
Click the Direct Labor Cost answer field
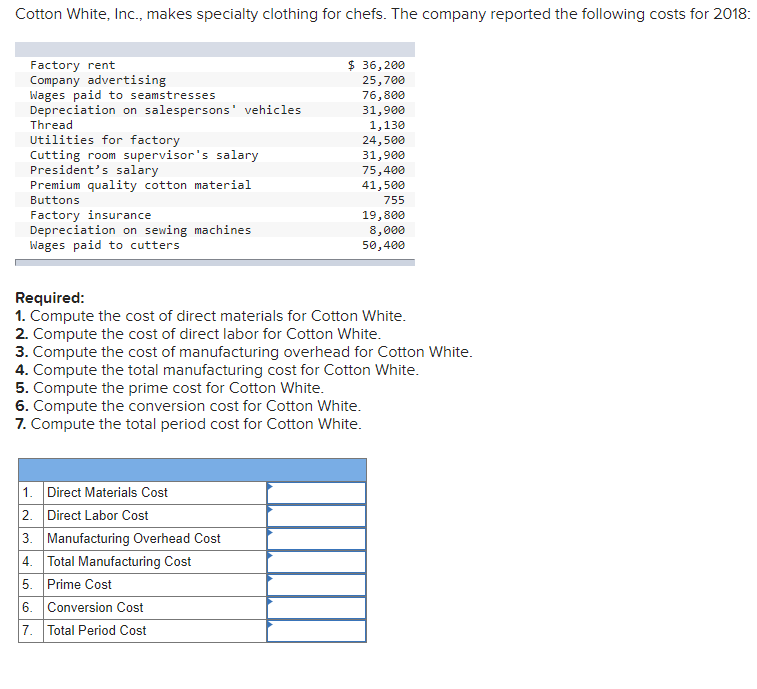316,516
